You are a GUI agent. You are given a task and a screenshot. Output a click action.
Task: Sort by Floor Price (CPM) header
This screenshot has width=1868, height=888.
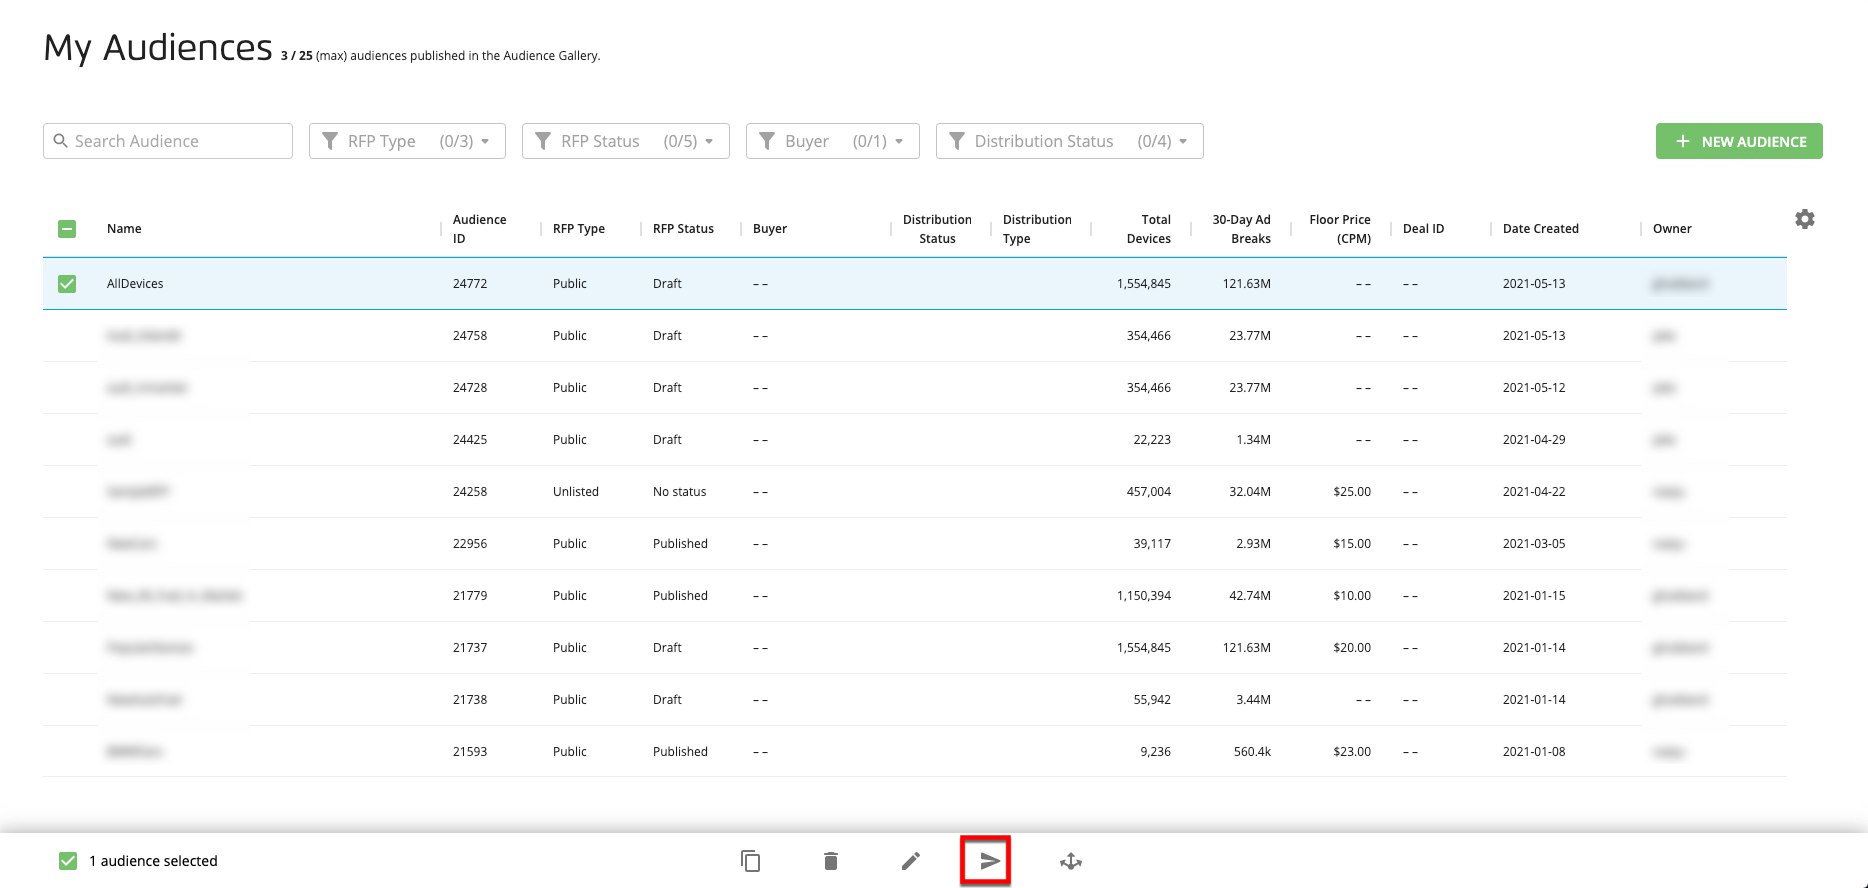pyautogui.click(x=1340, y=229)
